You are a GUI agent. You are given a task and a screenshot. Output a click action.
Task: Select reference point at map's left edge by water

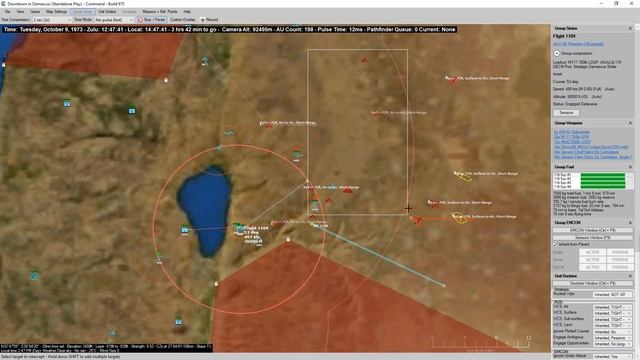4,64
